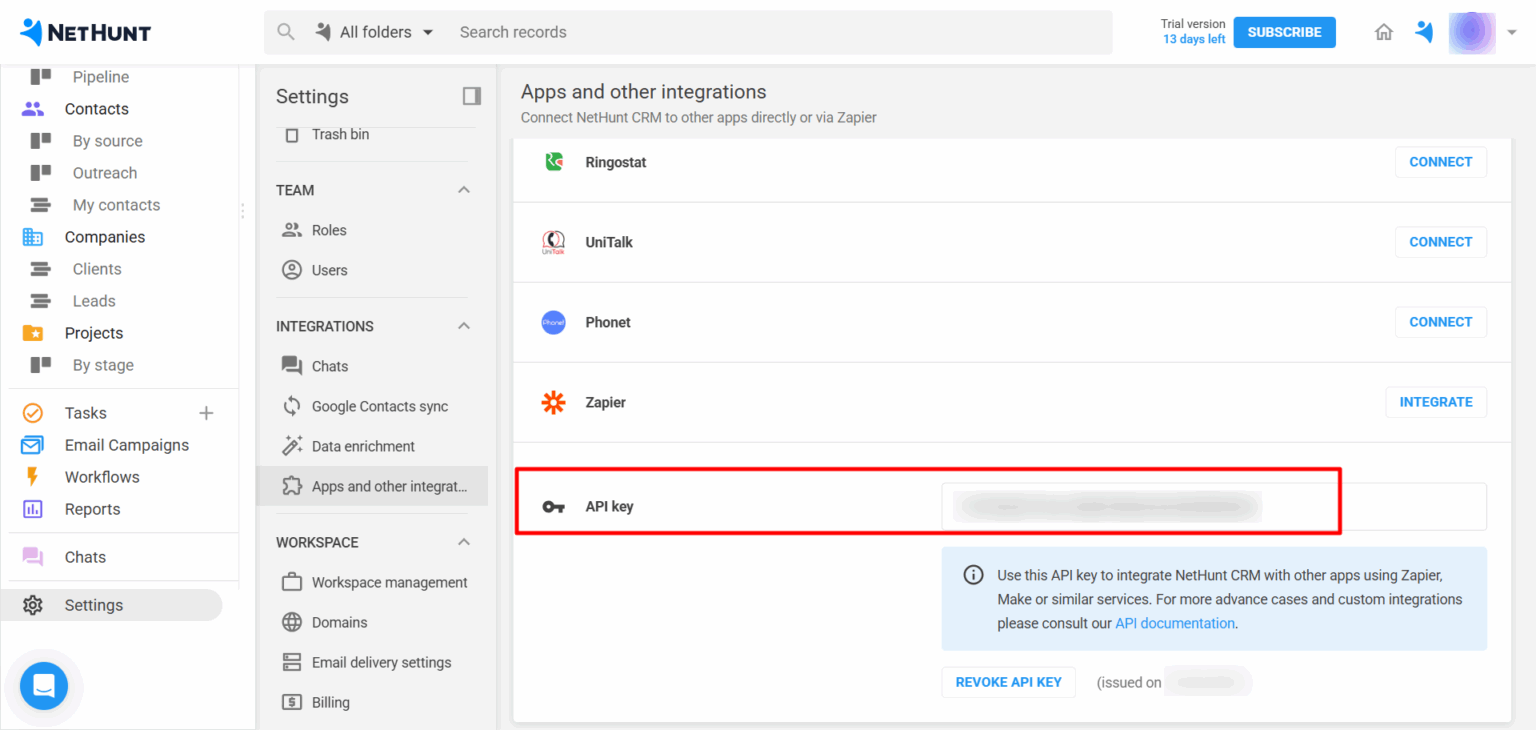Screen dimensions: 1536x730
Task: Click the REVOKE API KEY button
Action: coord(1008,682)
